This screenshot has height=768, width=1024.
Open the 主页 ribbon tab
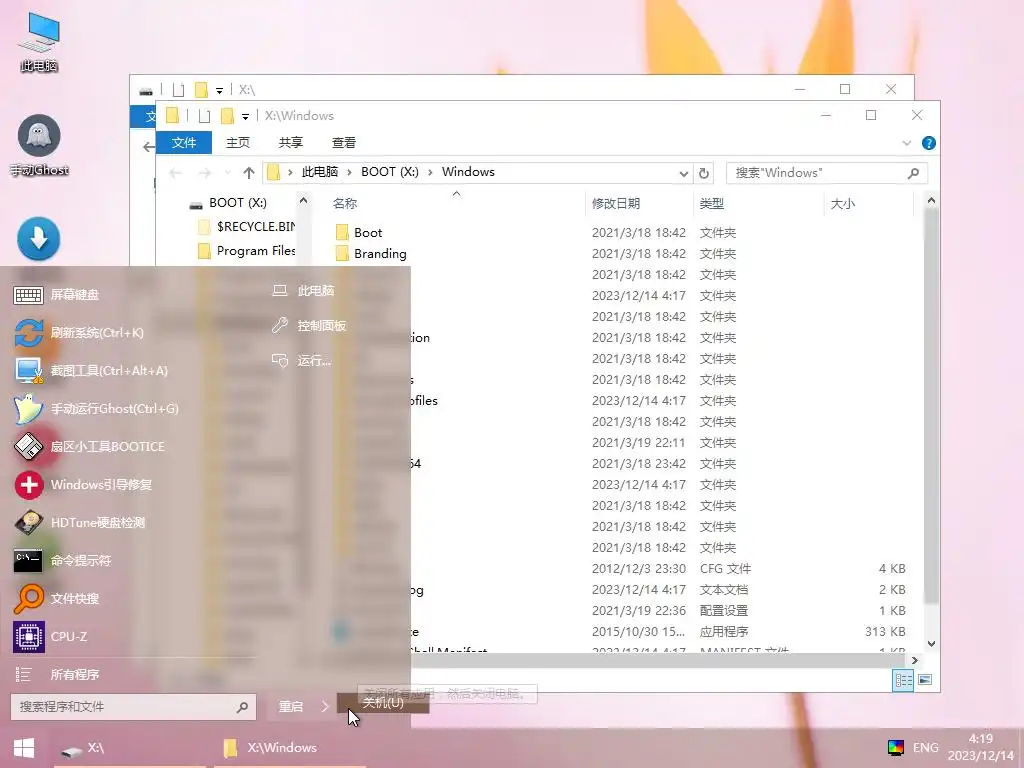[238, 142]
